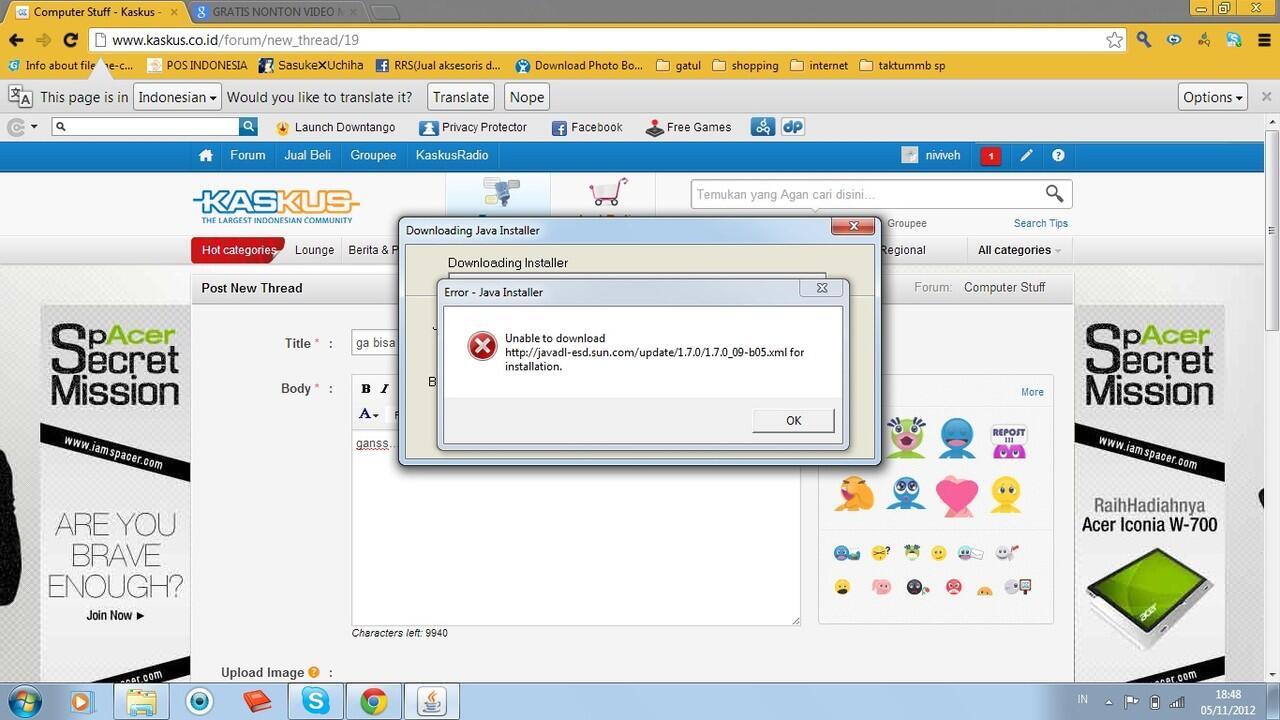Click Free Games in toolbar
The image size is (1280, 720).
click(689, 127)
